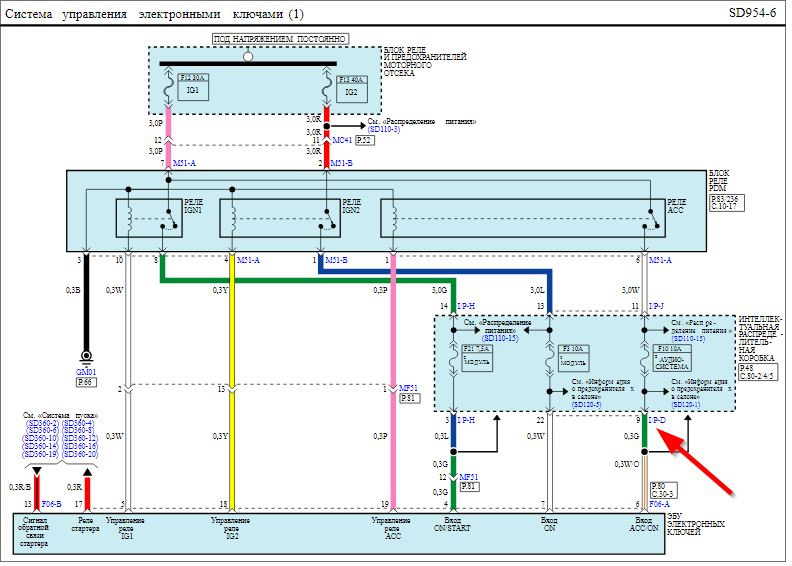Screen dimensions: 792x566
Task: Open the SD120-5 fuse information link
Action: 586,405
